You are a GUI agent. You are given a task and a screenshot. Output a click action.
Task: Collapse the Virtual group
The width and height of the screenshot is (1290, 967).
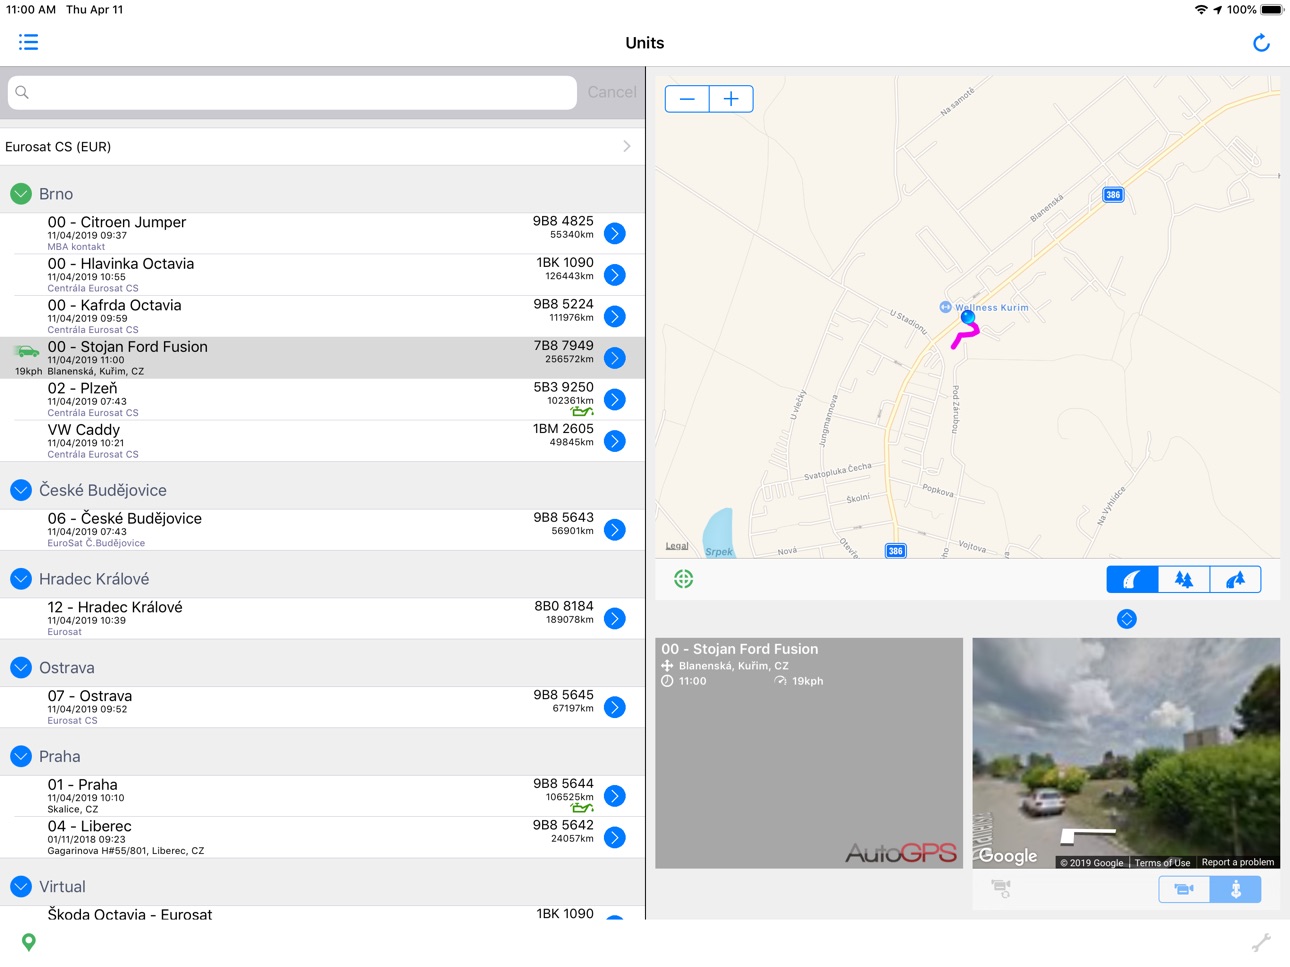point(21,886)
